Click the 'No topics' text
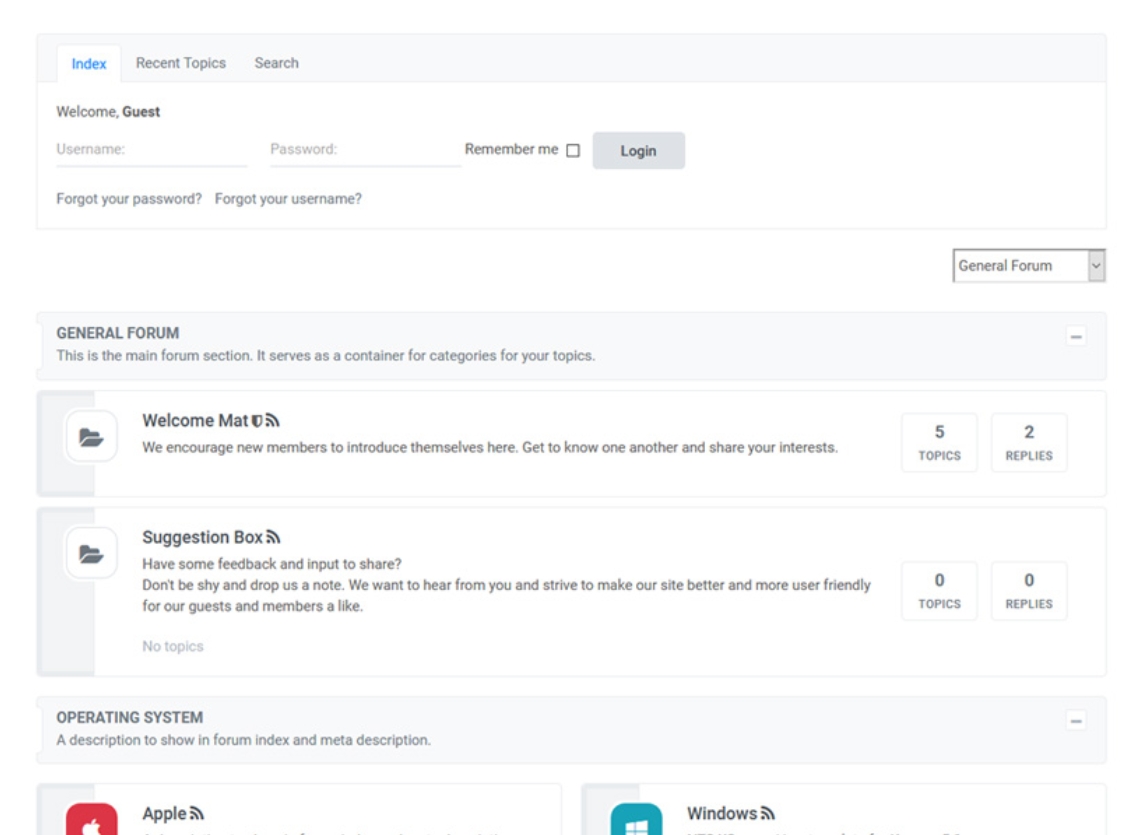1143x835 pixels. [x=173, y=646]
